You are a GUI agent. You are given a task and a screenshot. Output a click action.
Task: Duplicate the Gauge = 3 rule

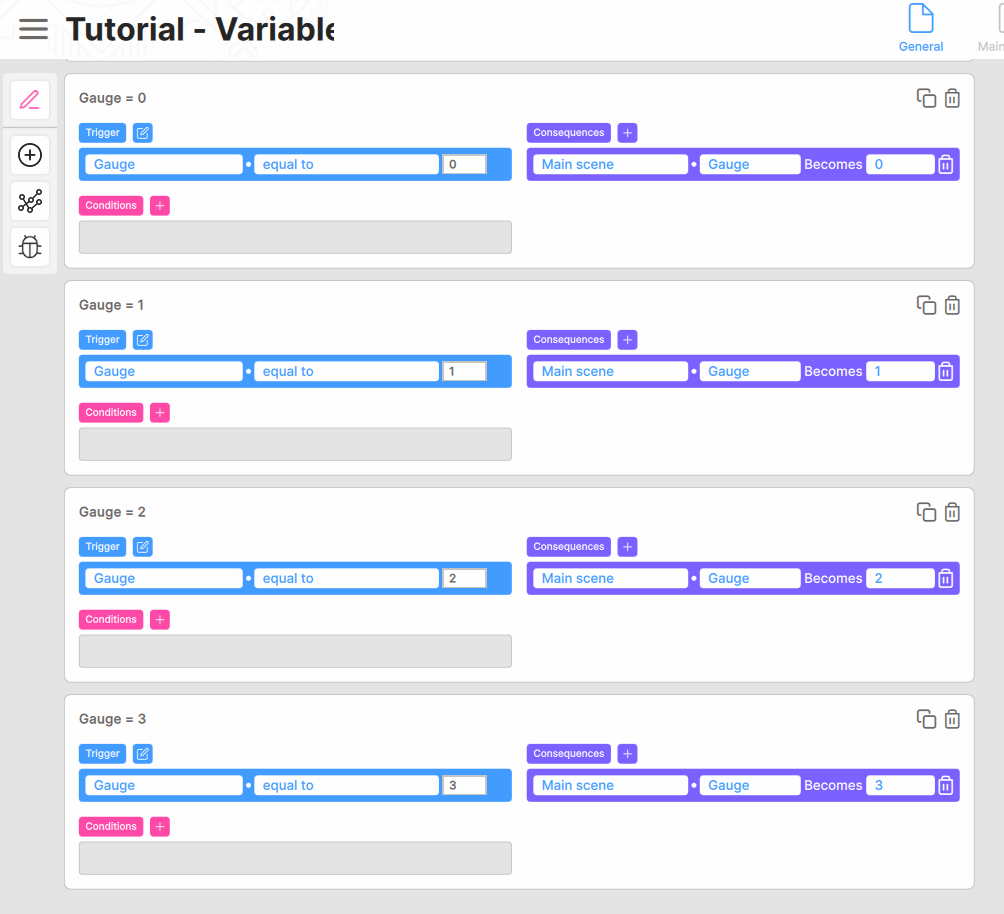pos(926,719)
